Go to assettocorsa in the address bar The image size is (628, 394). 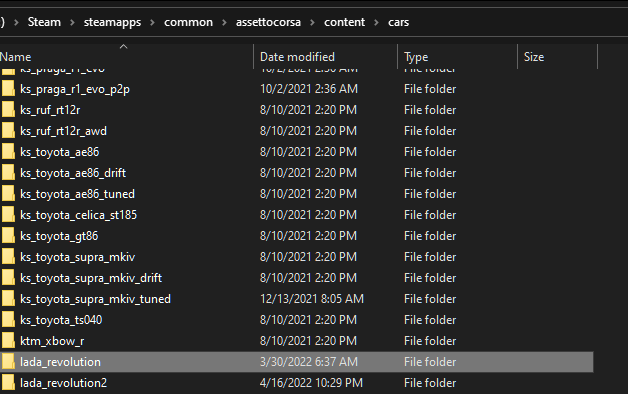point(268,22)
